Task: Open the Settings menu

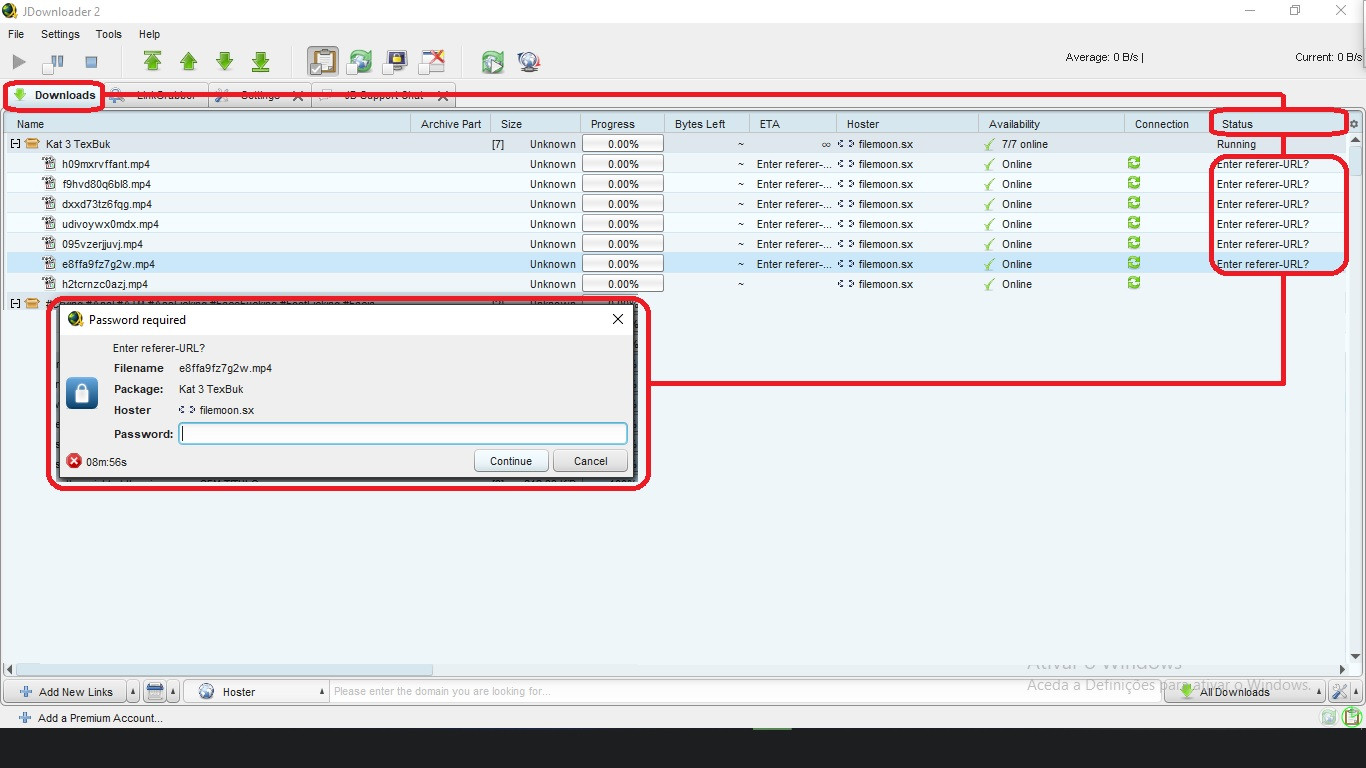Action: 60,34
